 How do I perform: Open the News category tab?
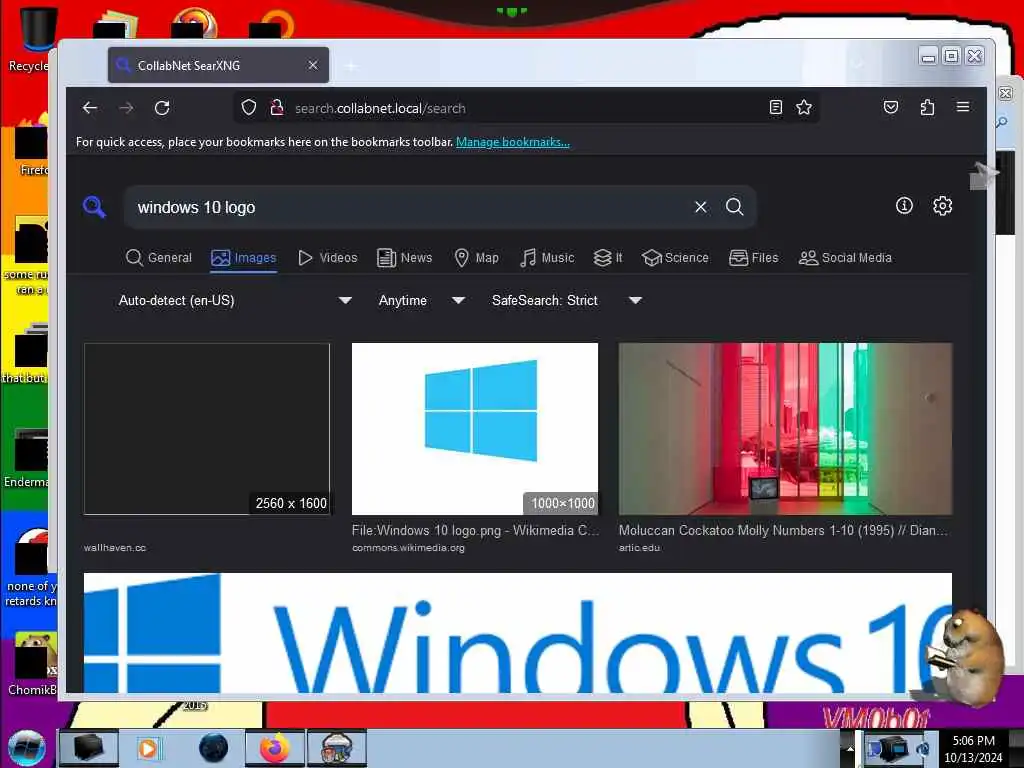pyautogui.click(x=404, y=258)
